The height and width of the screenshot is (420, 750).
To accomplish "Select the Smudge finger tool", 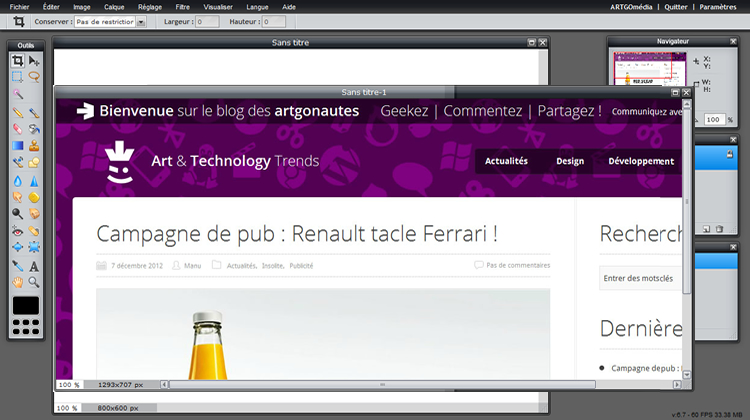I will click(18, 197).
